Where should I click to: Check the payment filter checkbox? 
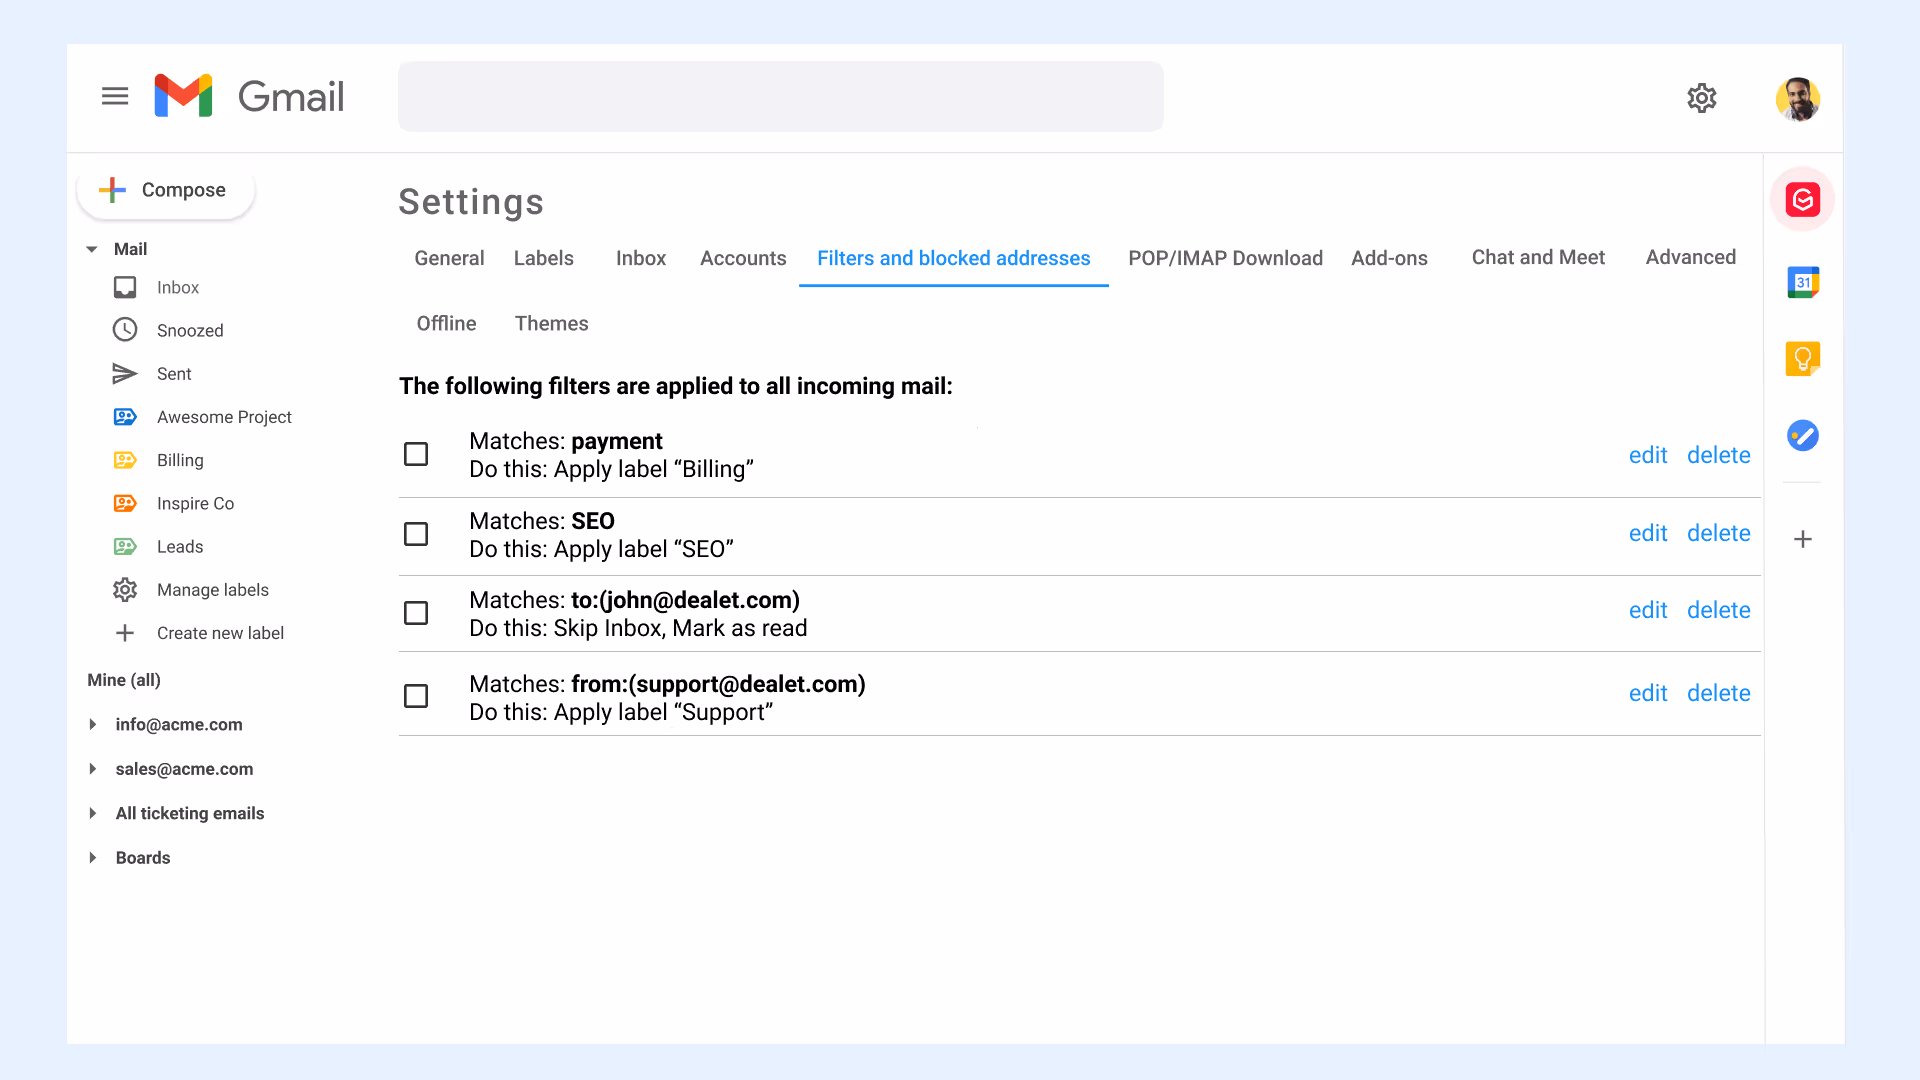coord(416,454)
